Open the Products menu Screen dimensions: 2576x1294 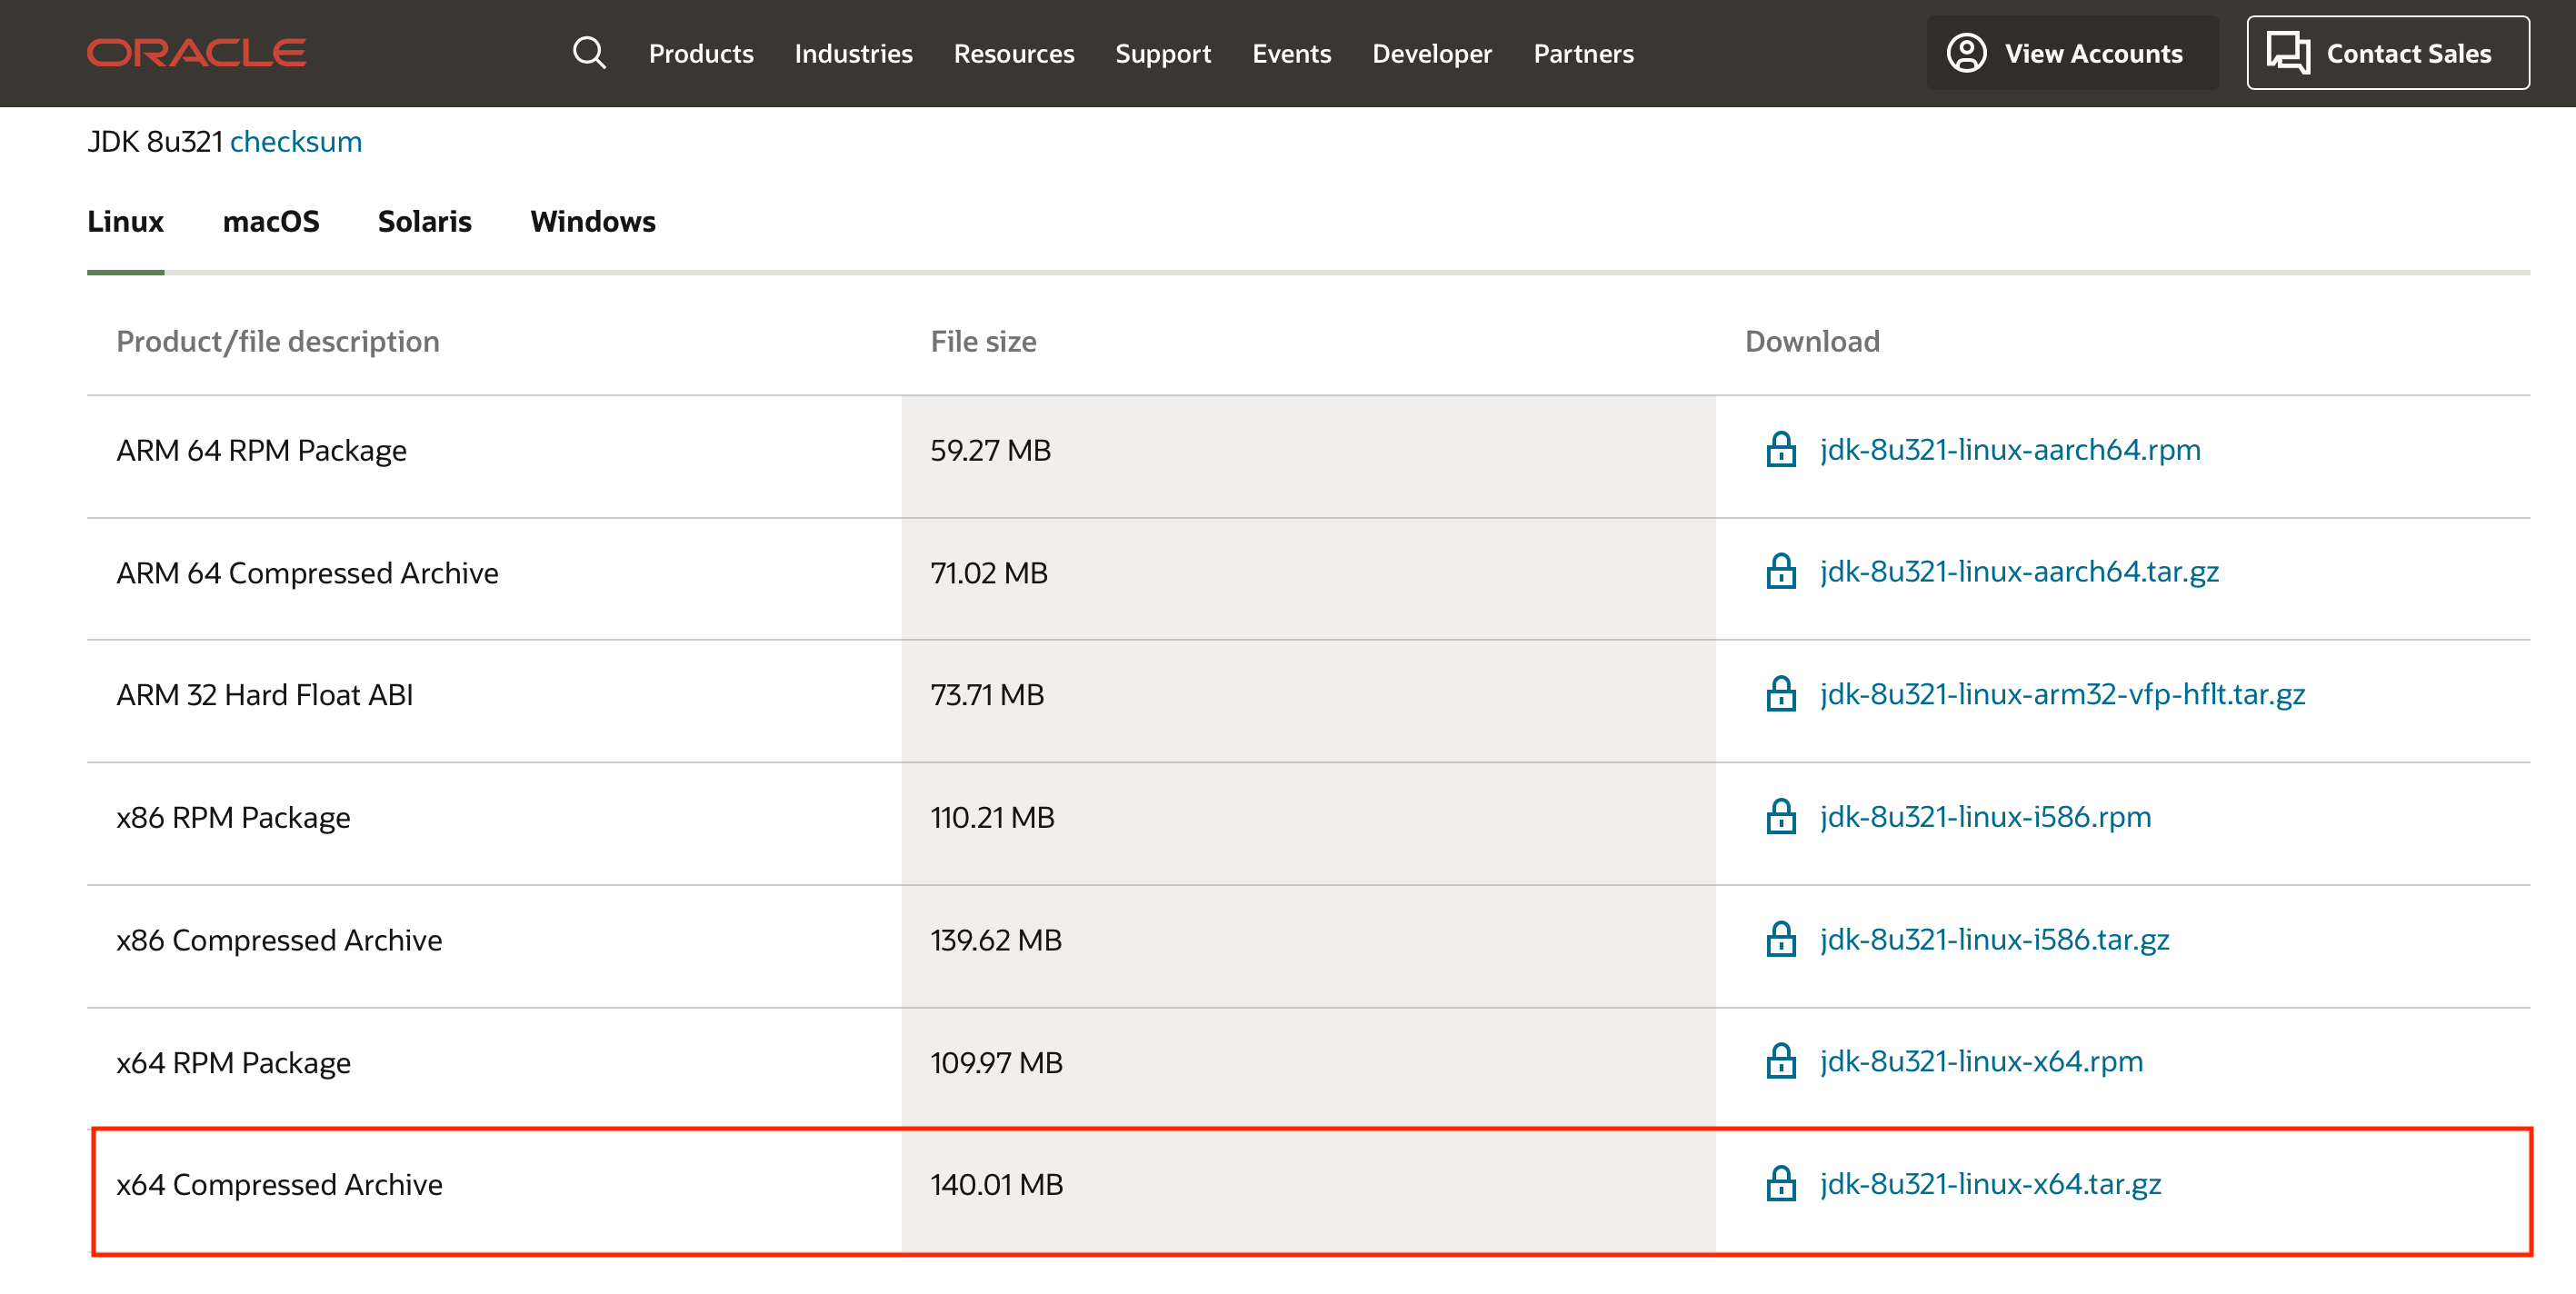[x=700, y=53]
